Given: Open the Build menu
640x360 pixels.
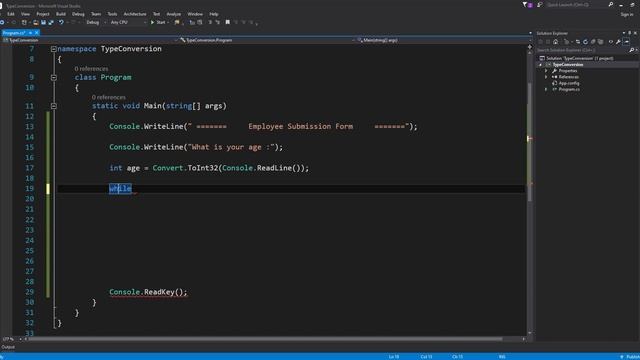Looking at the screenshot, I should click(61, 14).
